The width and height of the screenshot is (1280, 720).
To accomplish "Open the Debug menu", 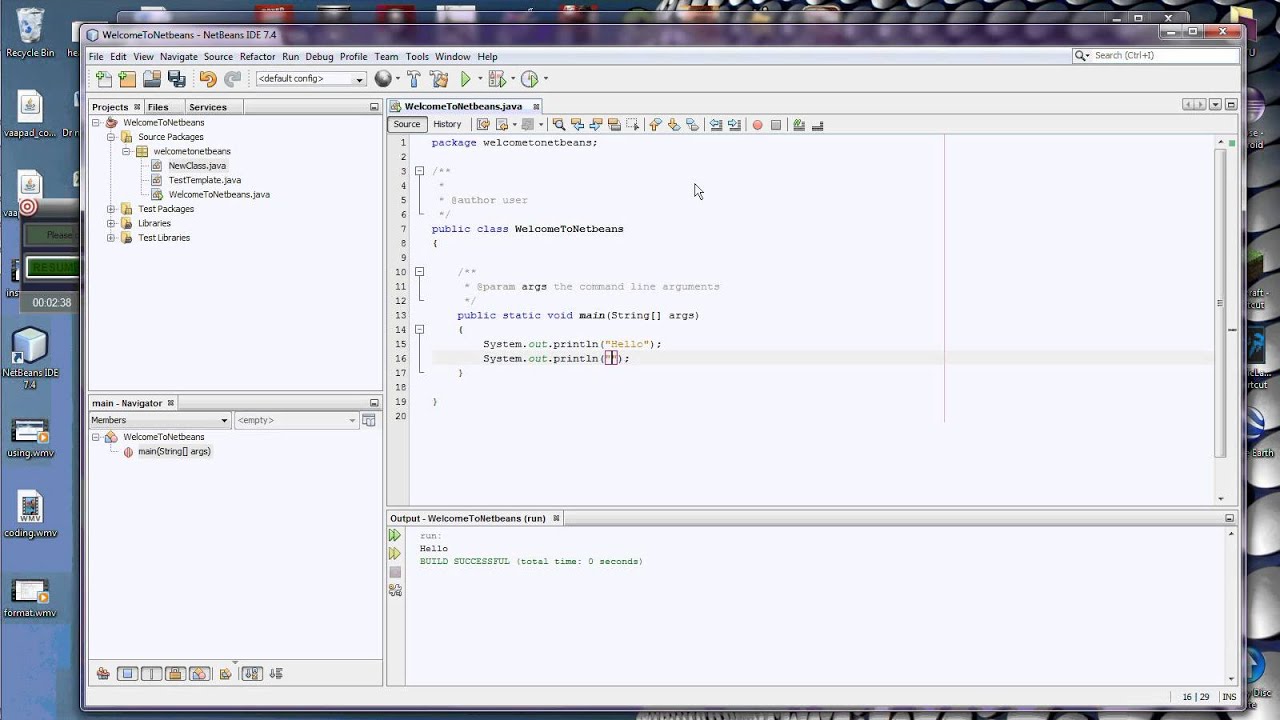I will coord(319,57).
